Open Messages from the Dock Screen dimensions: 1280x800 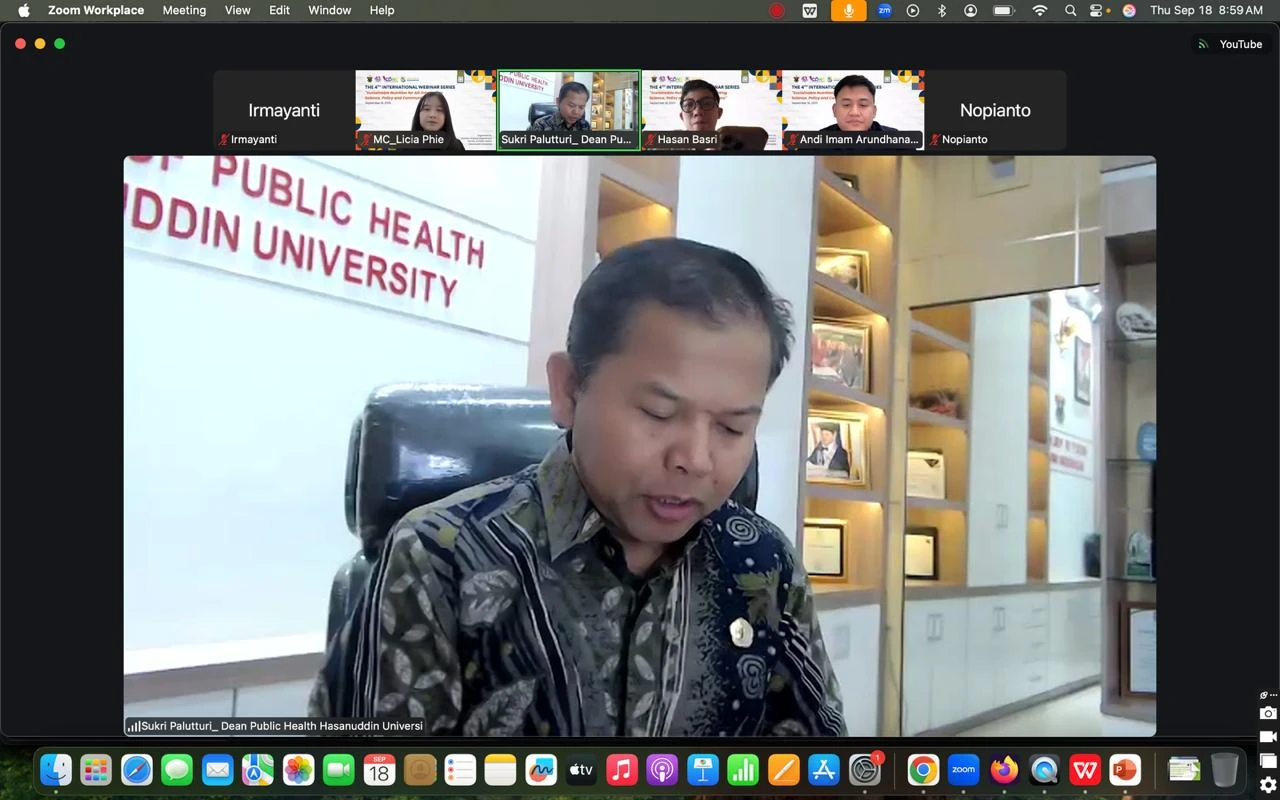coord(177,770)
